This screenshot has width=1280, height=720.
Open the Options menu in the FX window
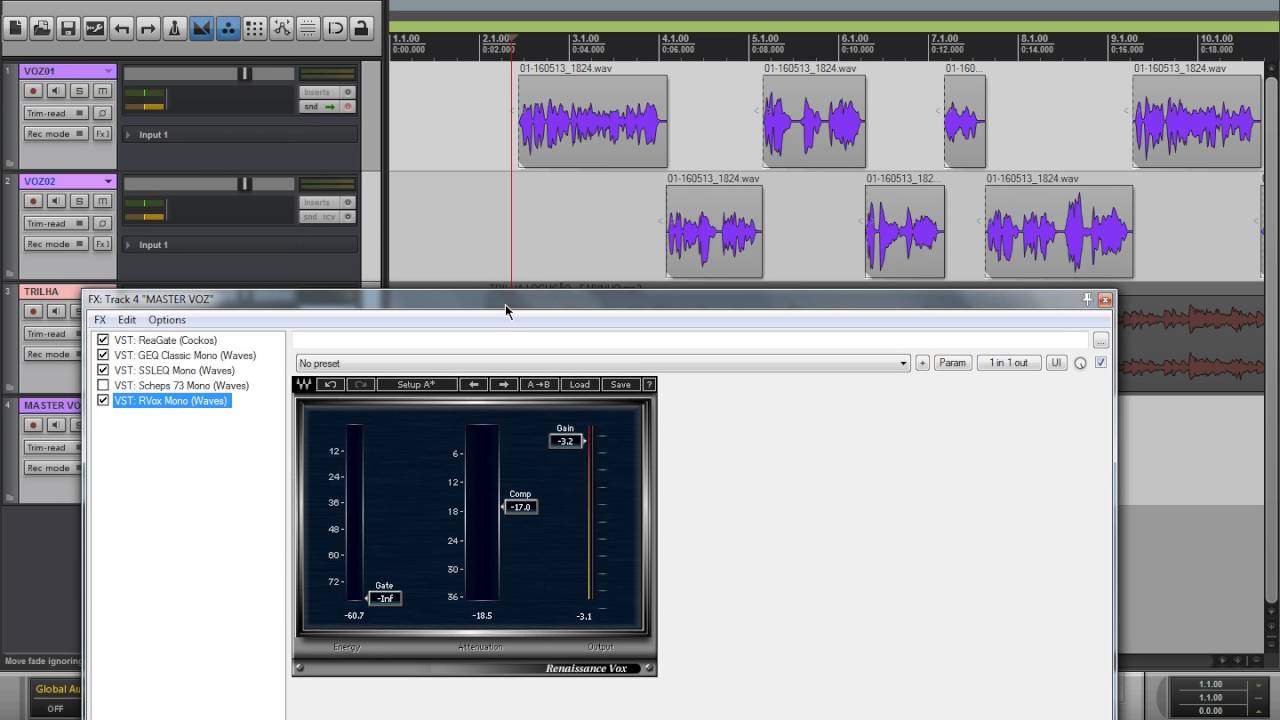coord(167,320)
